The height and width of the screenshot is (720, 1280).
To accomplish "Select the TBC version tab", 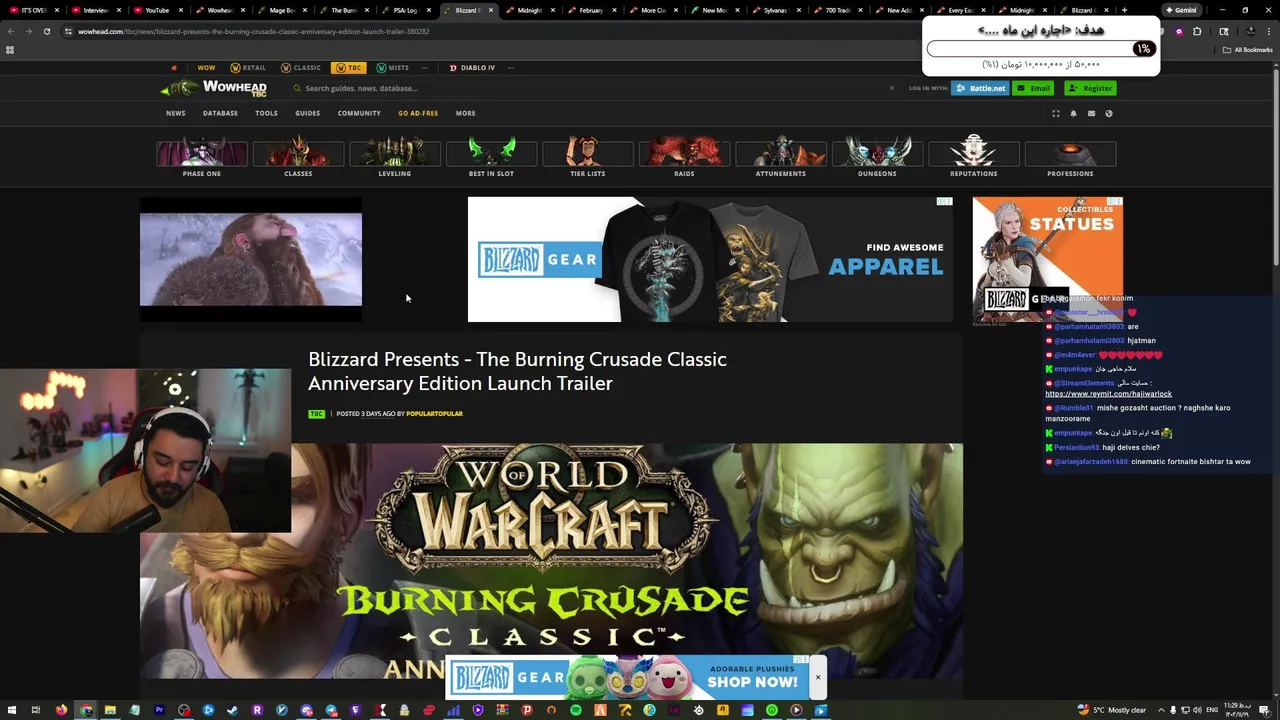I will point(349,68).
